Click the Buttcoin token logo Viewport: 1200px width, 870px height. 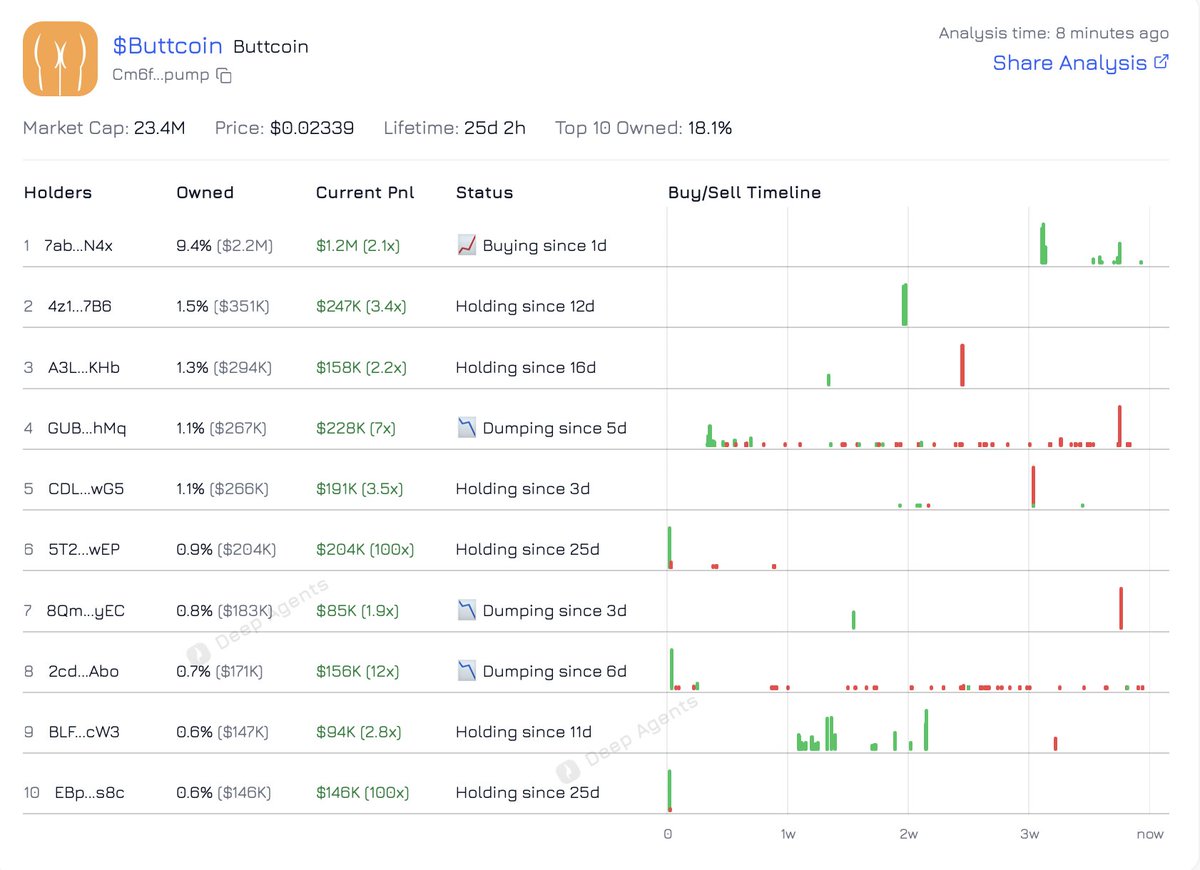pyautogui.click(x=60, y=59)
